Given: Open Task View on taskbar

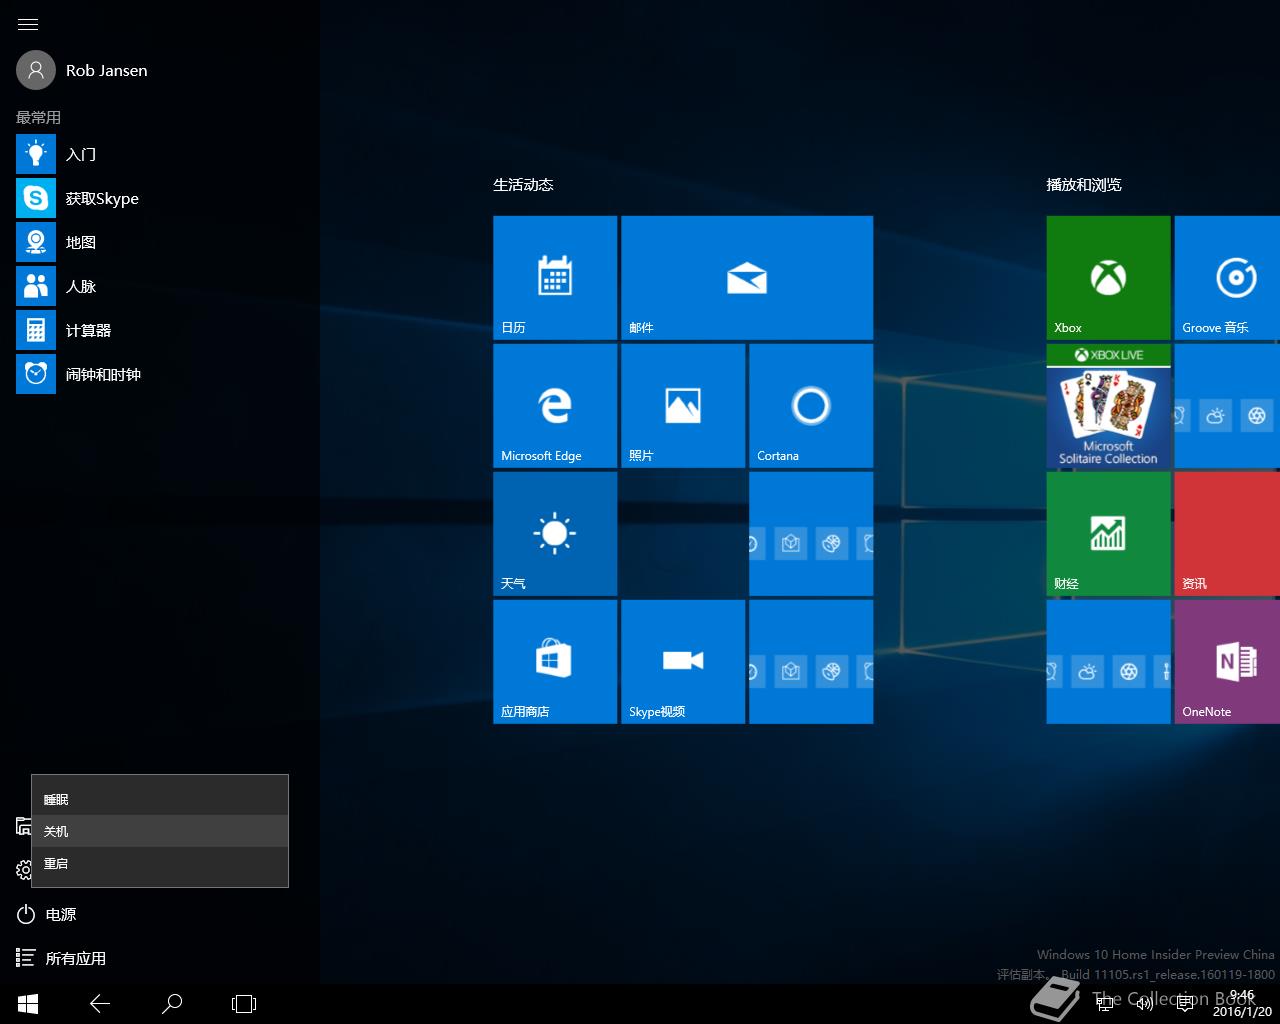Looking at the screenshot, I should pyautogui.click(x=244, y=1003).
